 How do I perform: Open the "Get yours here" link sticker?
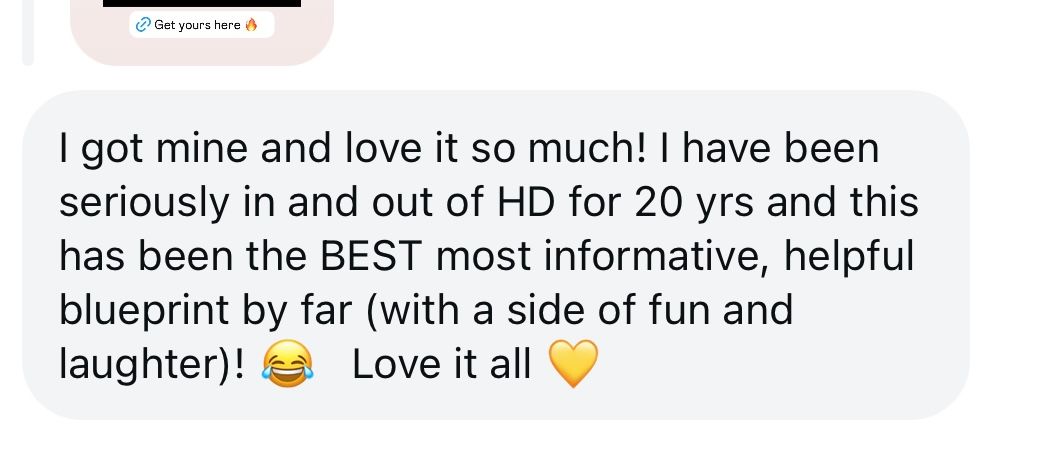[202, 25]
